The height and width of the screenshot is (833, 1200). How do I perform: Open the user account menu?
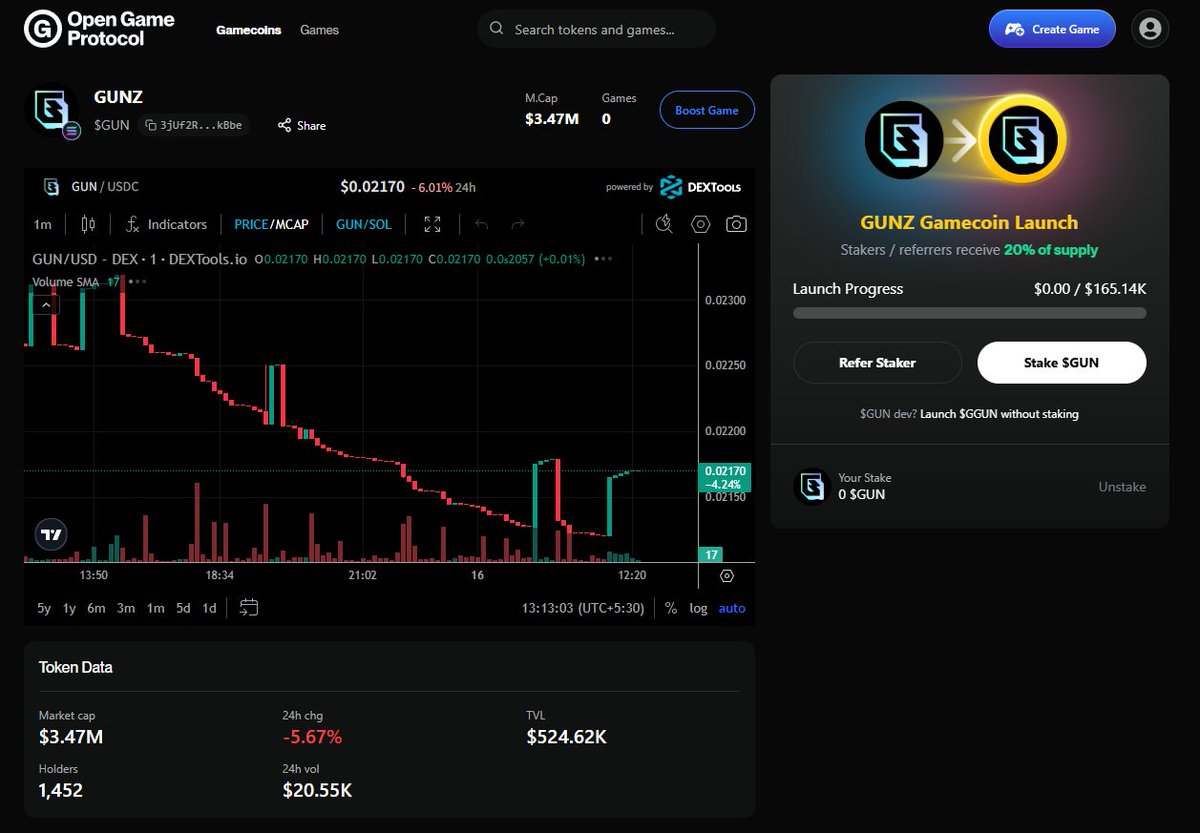(1149, 29)
